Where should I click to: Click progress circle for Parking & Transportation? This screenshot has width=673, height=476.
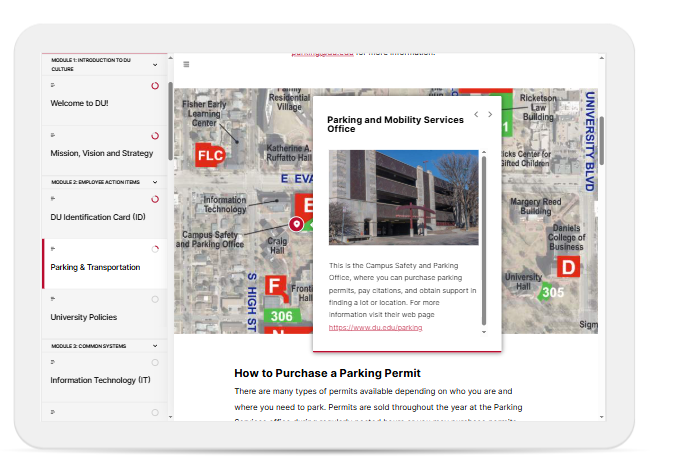coord(155,249)
